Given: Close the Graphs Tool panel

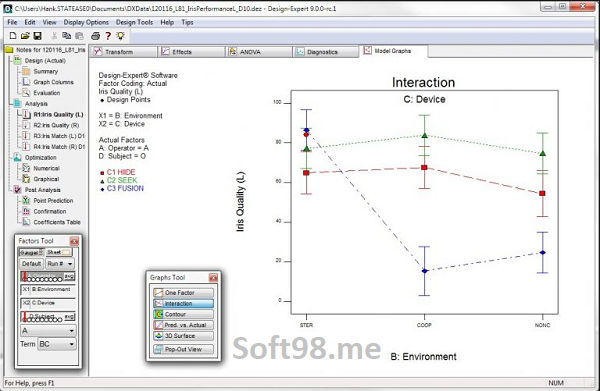Looking at the screenshot, I should 214,277.
